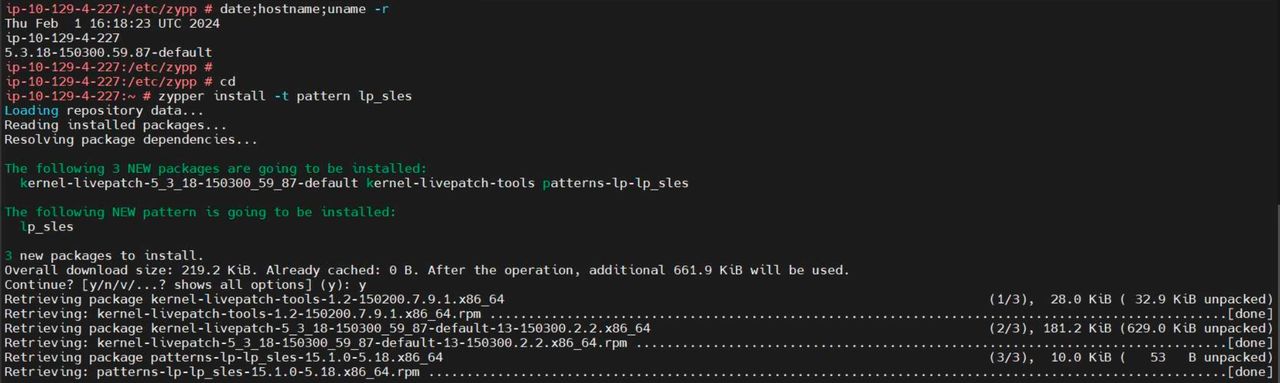Click the green 'NEW pattern' heading line
The image size is (1280, 383).
(x=200, y=212)
